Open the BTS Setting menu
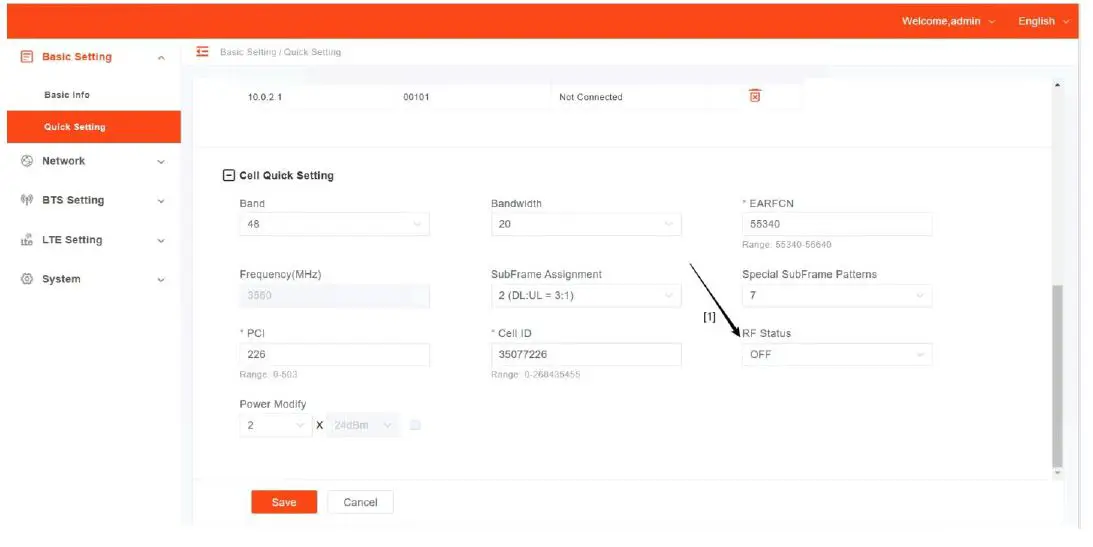The height and width of the screenshot is (547, 1093). pyautogui.click(x=94, y=200)
